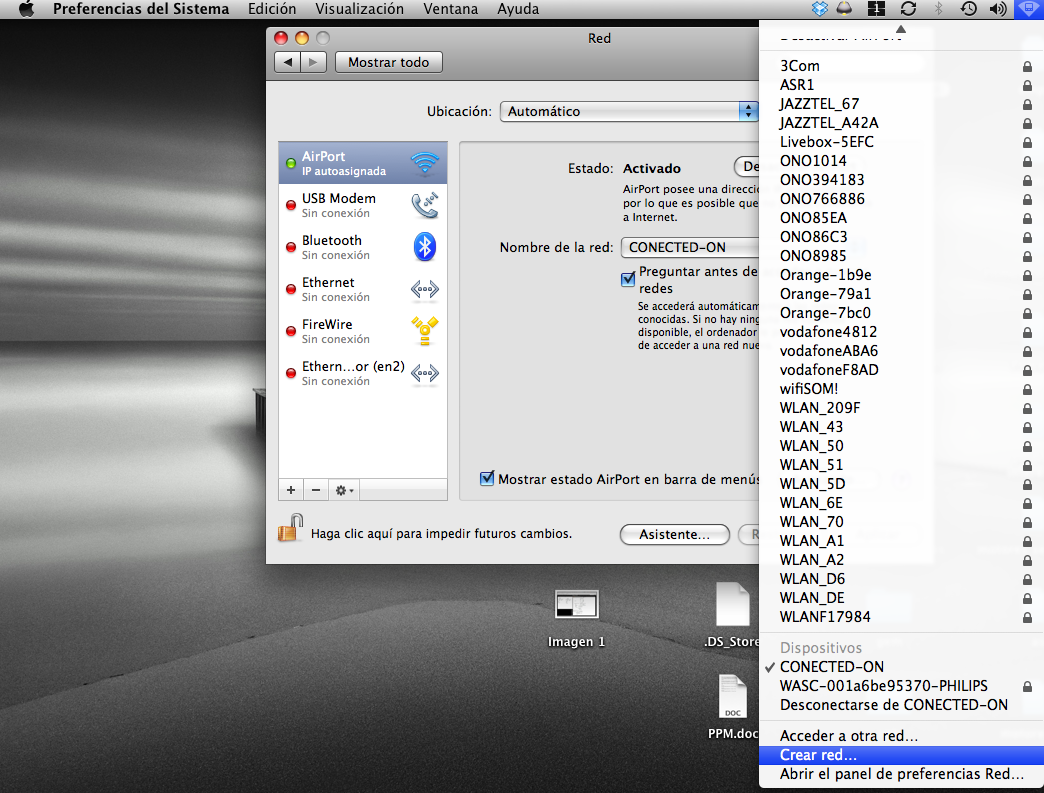Join the ASR1 network

902,85
